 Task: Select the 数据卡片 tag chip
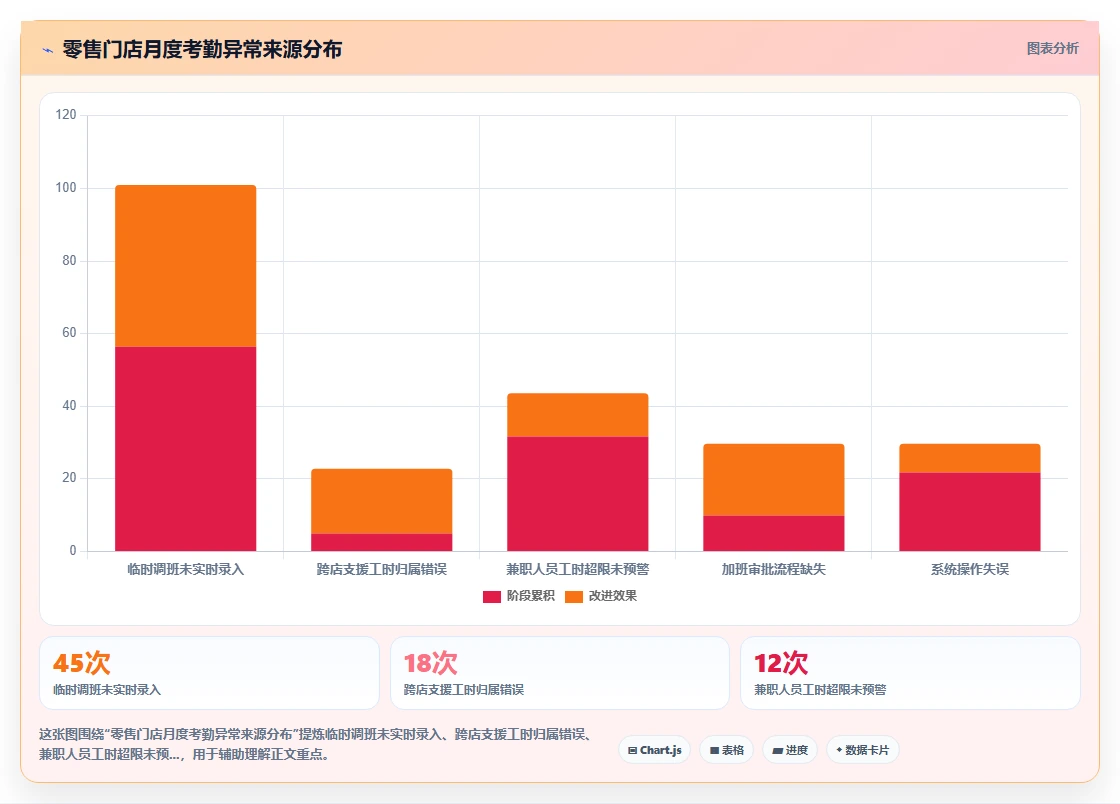pos(862,750)
